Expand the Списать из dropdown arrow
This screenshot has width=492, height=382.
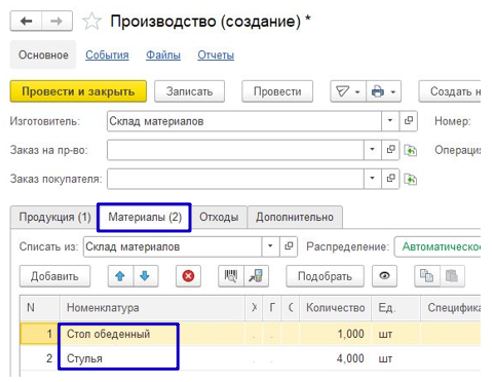coord(270,247)
